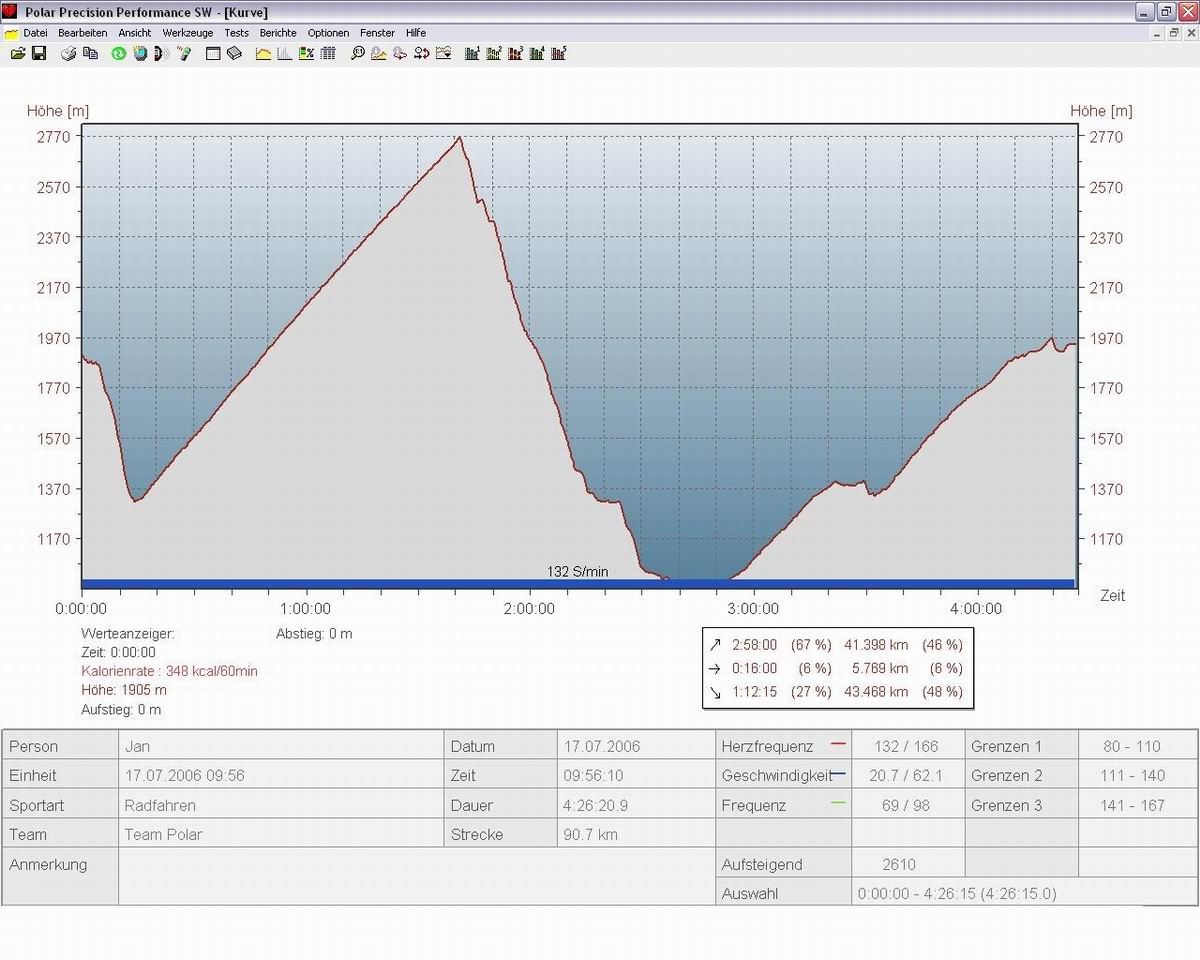Viewport: 1200px width, 960px height.
Task: Click the red Herzfrequenz color line
Action: (838, 744)
